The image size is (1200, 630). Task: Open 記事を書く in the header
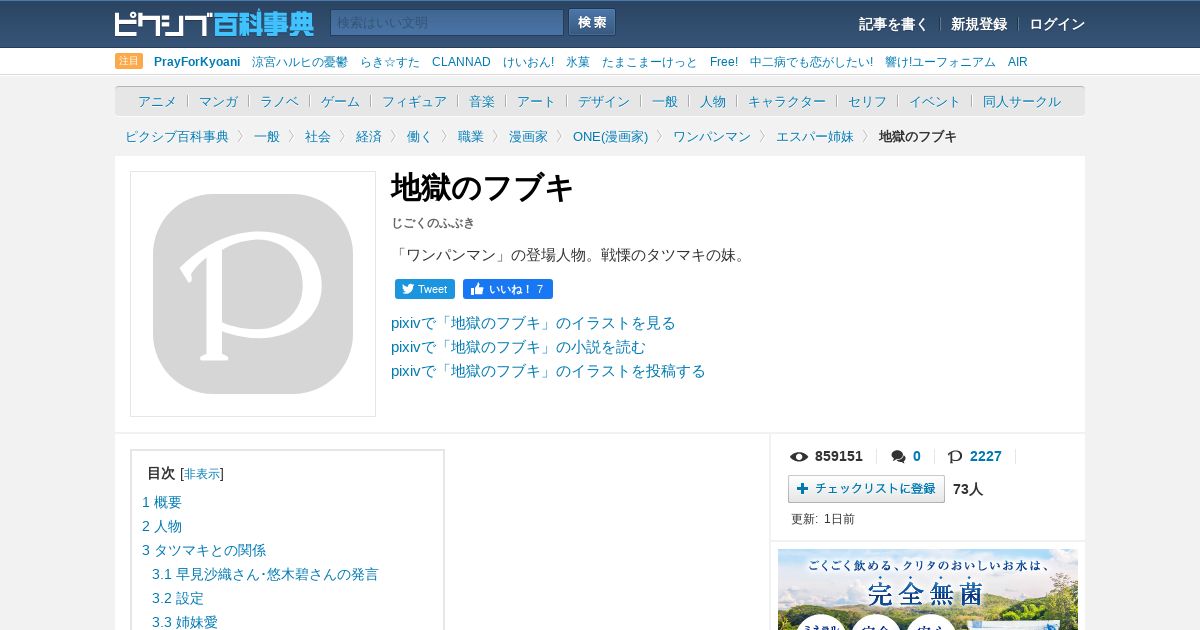click(893, 24)
